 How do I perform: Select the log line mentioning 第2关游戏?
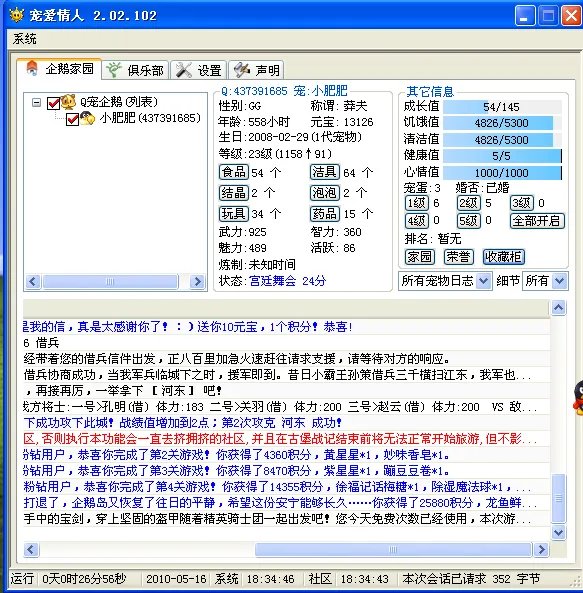286,455
